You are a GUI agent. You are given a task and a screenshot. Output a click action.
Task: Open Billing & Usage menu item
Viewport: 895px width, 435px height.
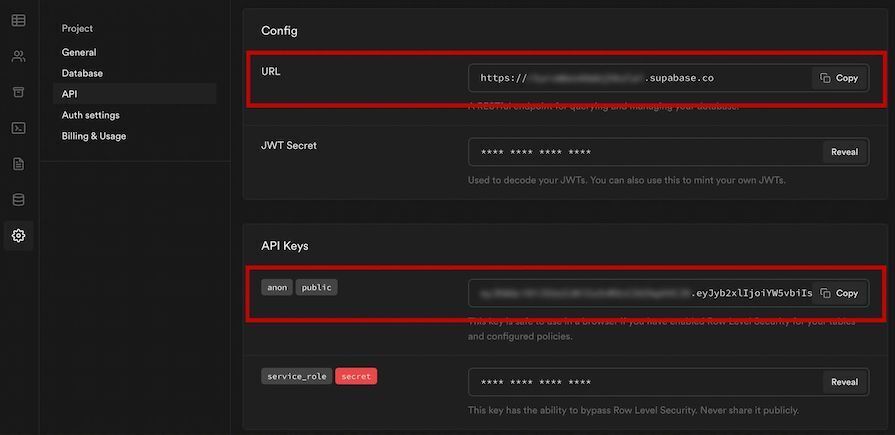(x=94, y=136)
